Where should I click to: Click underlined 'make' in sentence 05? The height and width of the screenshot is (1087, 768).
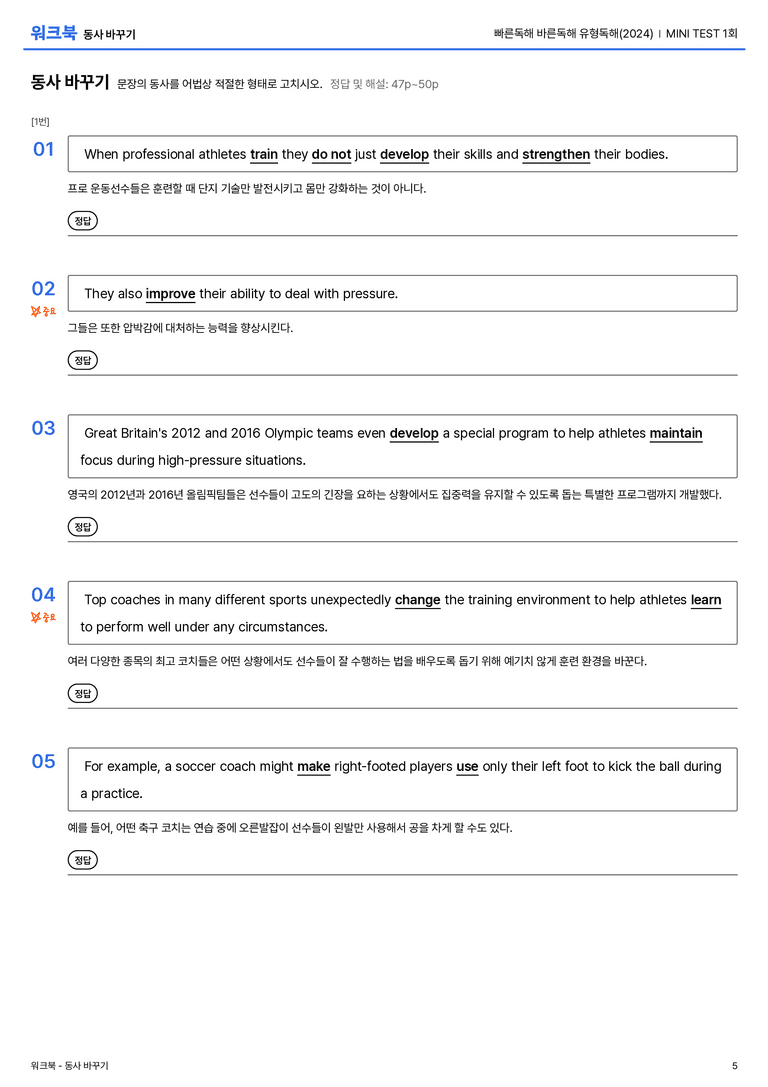tap(314, 767)
